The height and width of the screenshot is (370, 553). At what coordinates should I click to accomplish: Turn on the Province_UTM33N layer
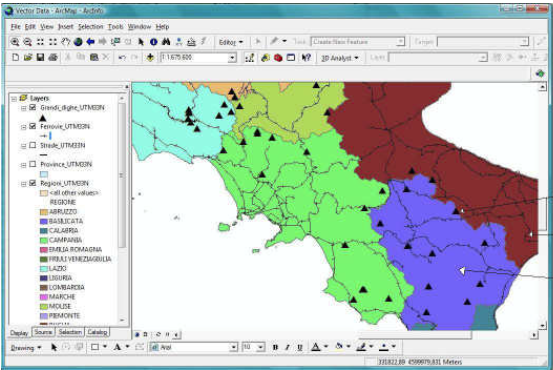[32, 164]
